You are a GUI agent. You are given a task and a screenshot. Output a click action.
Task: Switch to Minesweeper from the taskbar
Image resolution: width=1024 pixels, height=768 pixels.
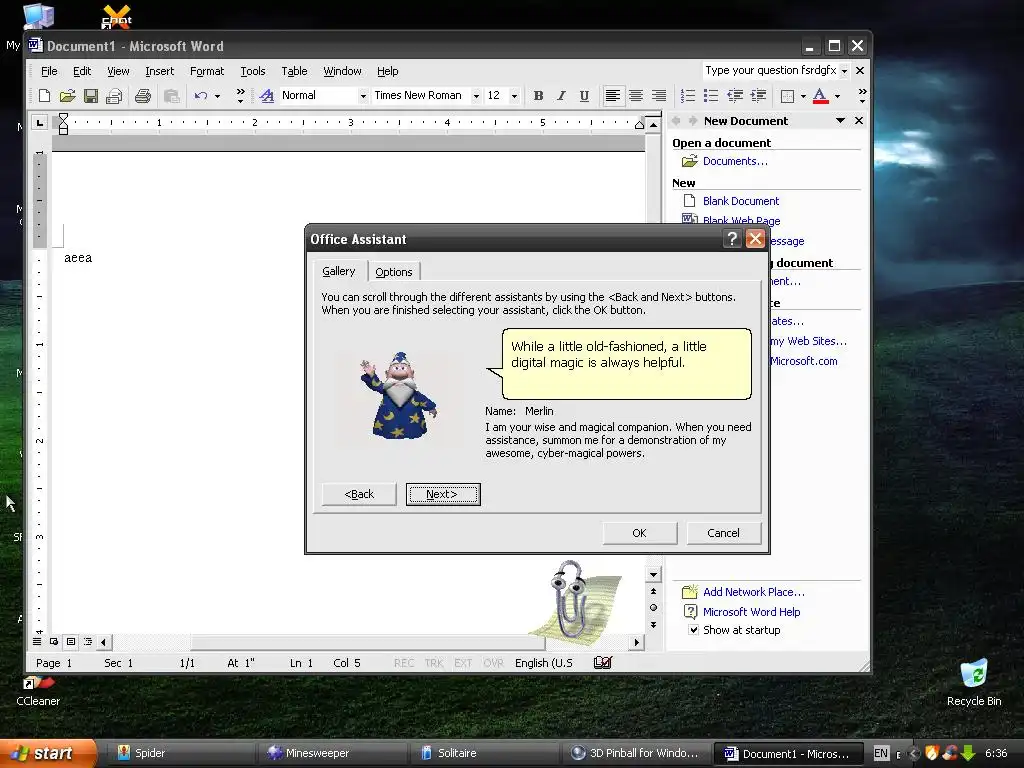coord(333,753)
